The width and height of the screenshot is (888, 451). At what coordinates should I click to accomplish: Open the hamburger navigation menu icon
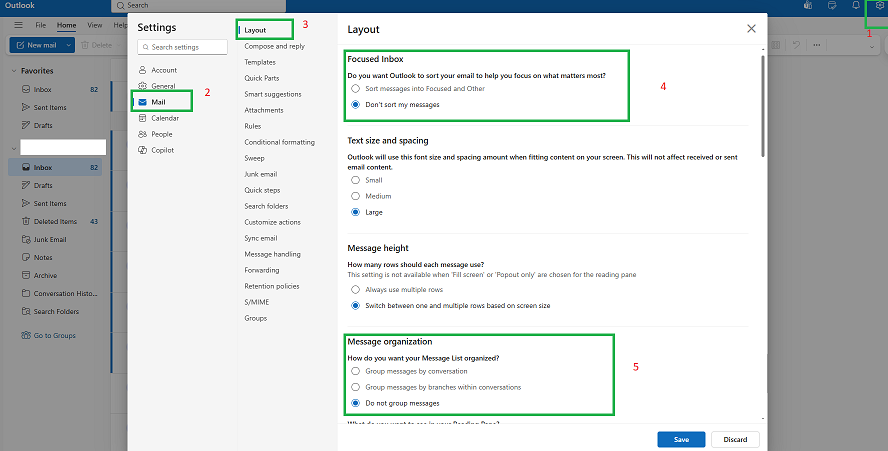pyautogui.click(x=19, y=25)
